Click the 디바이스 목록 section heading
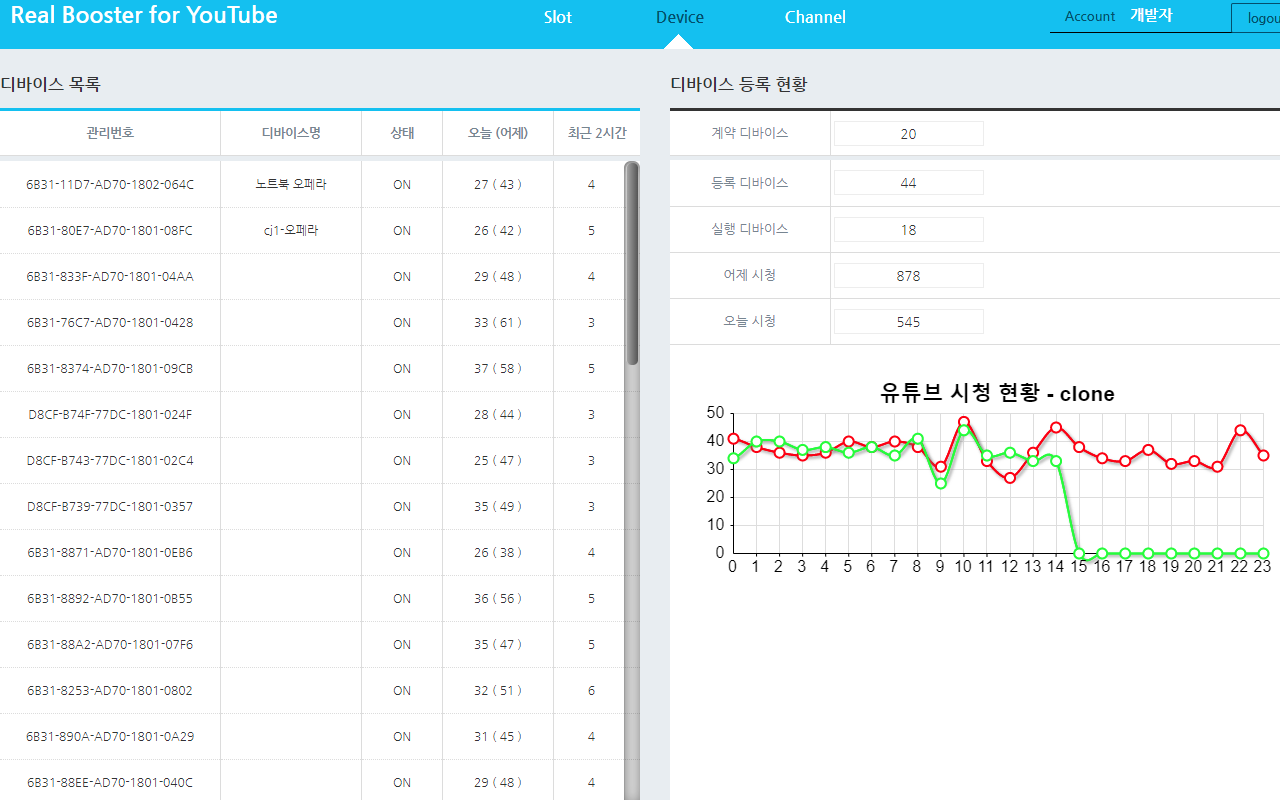 coord(50,84)
